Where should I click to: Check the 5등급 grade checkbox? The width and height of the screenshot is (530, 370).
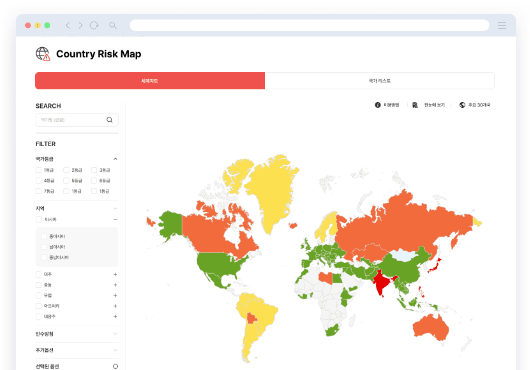pos(66,180)
